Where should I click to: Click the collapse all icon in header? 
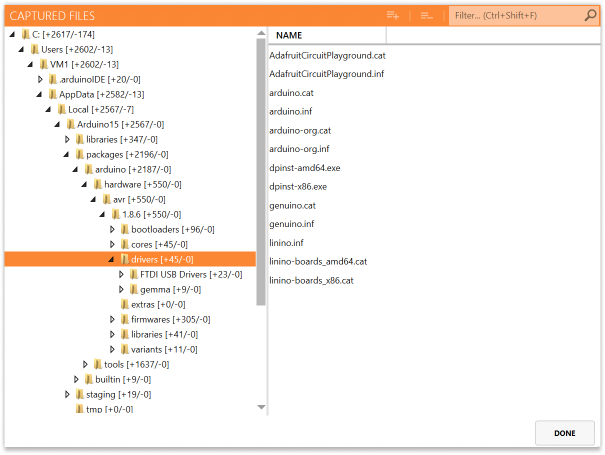click(426, 15)
